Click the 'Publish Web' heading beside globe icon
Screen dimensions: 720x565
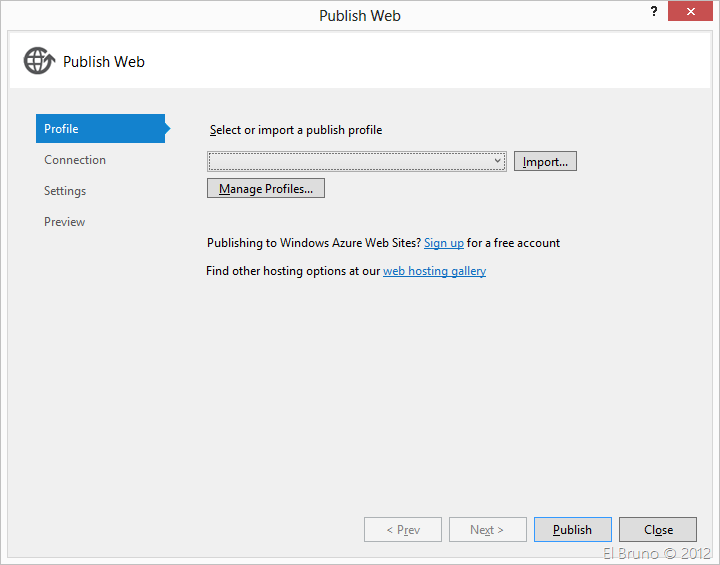[104, 62]
